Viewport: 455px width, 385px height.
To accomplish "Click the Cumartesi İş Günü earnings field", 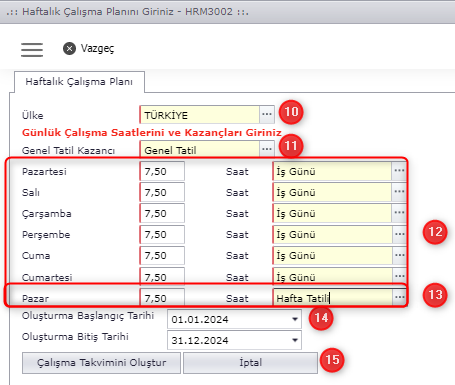I will tap(332, 276).
